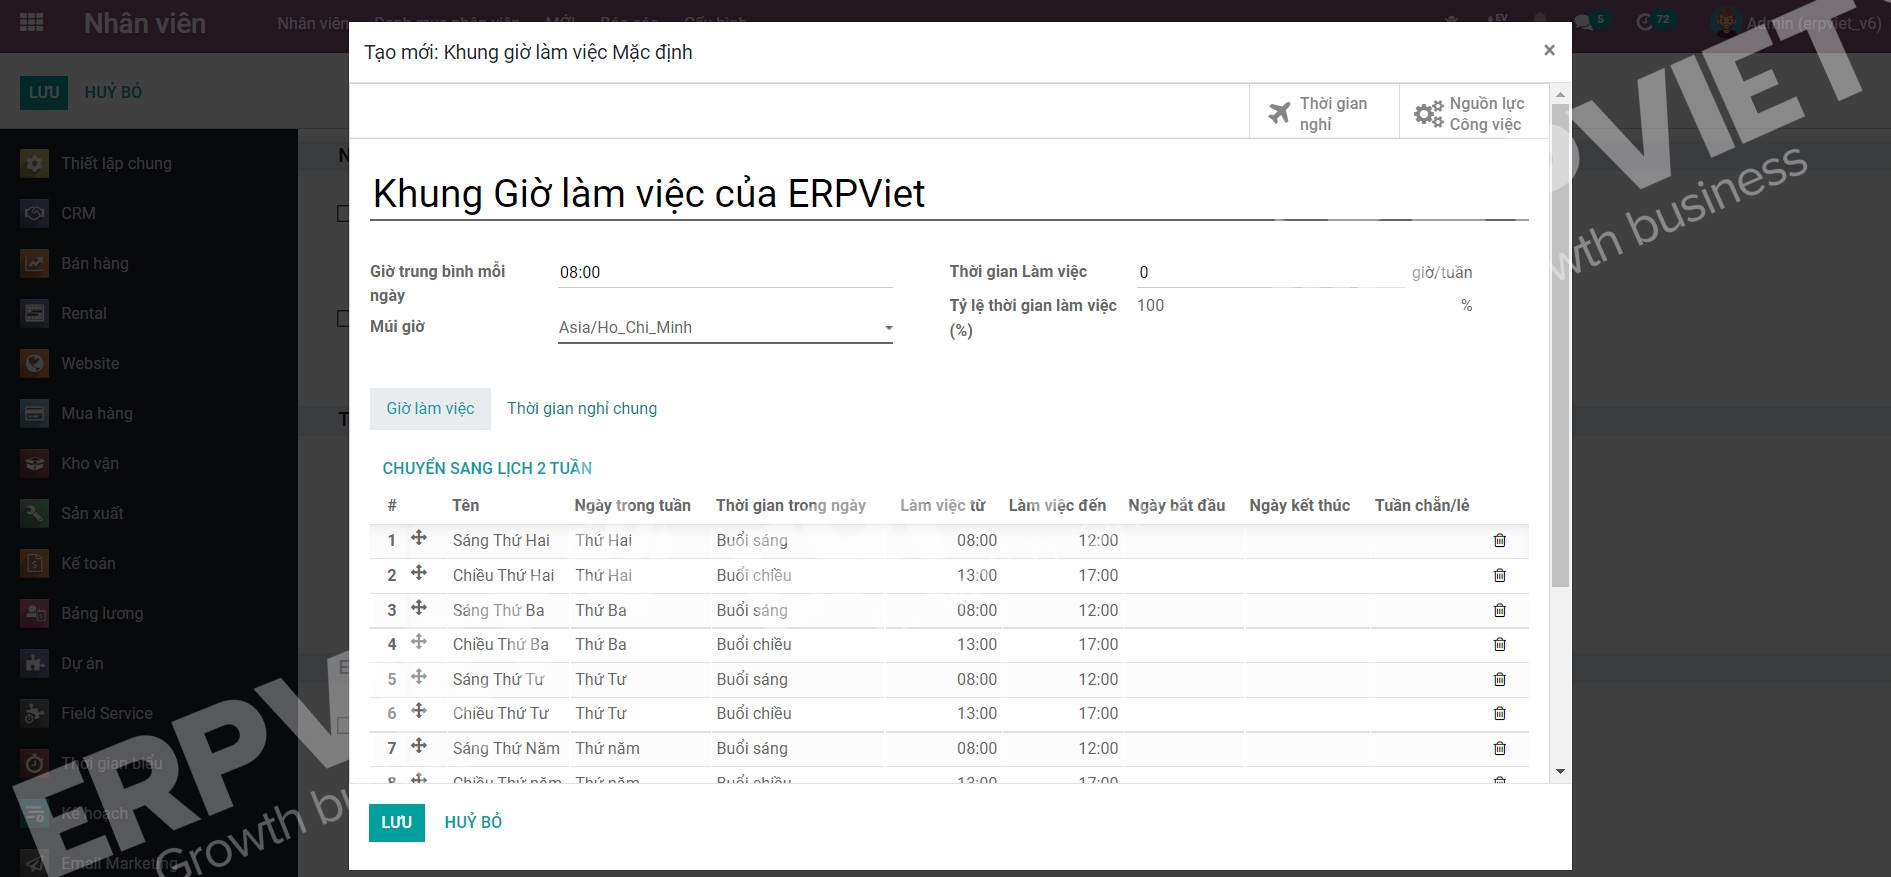Save the dialog with the LƯU button
This screenshot has width=1891, height=877.
pyautogui.click(x=397, y=822)
